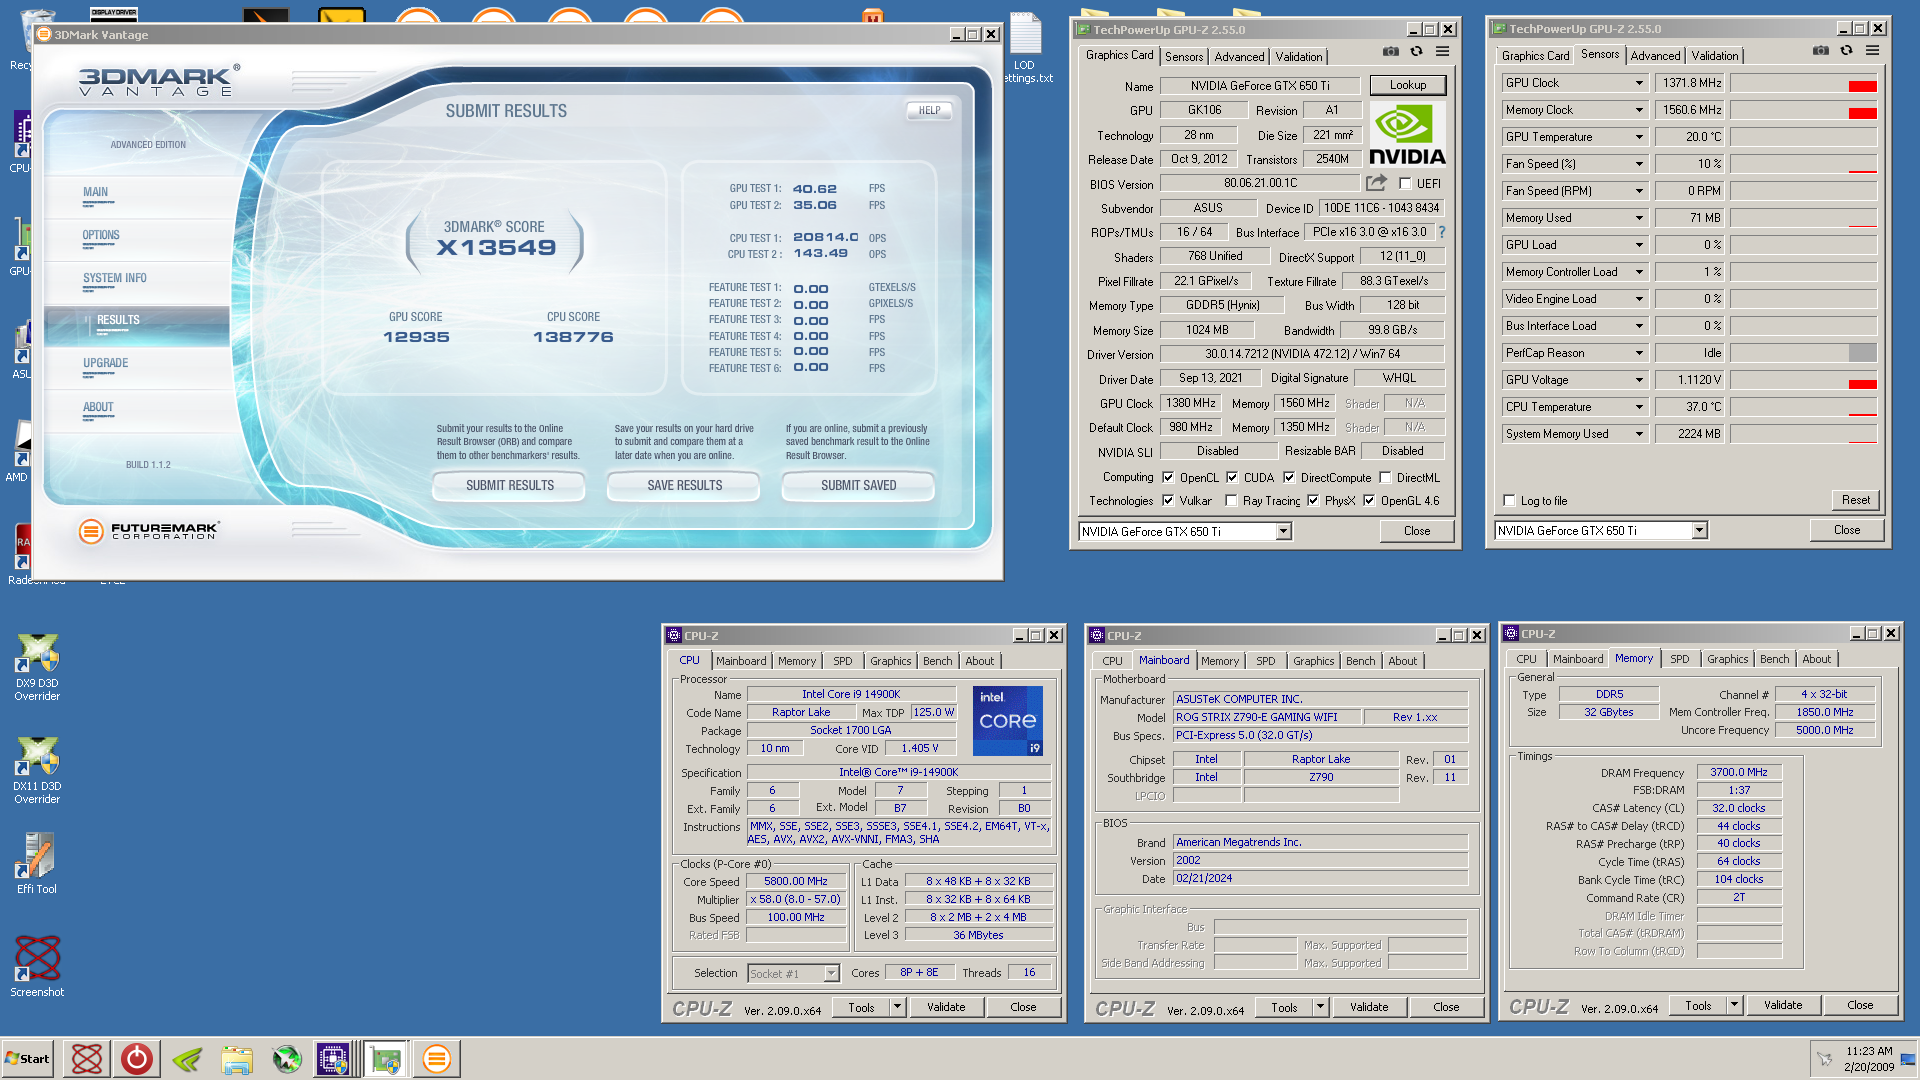
Task: Click the GPU Clock sensor red graph bar
Action: pos(1862,86)
